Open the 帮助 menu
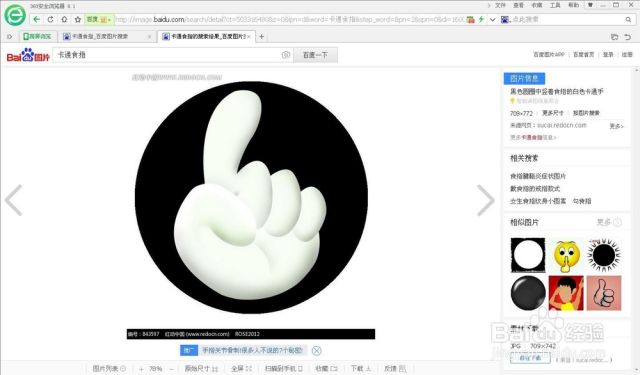This screenshot has width=640, height=375. coord(573,5)
